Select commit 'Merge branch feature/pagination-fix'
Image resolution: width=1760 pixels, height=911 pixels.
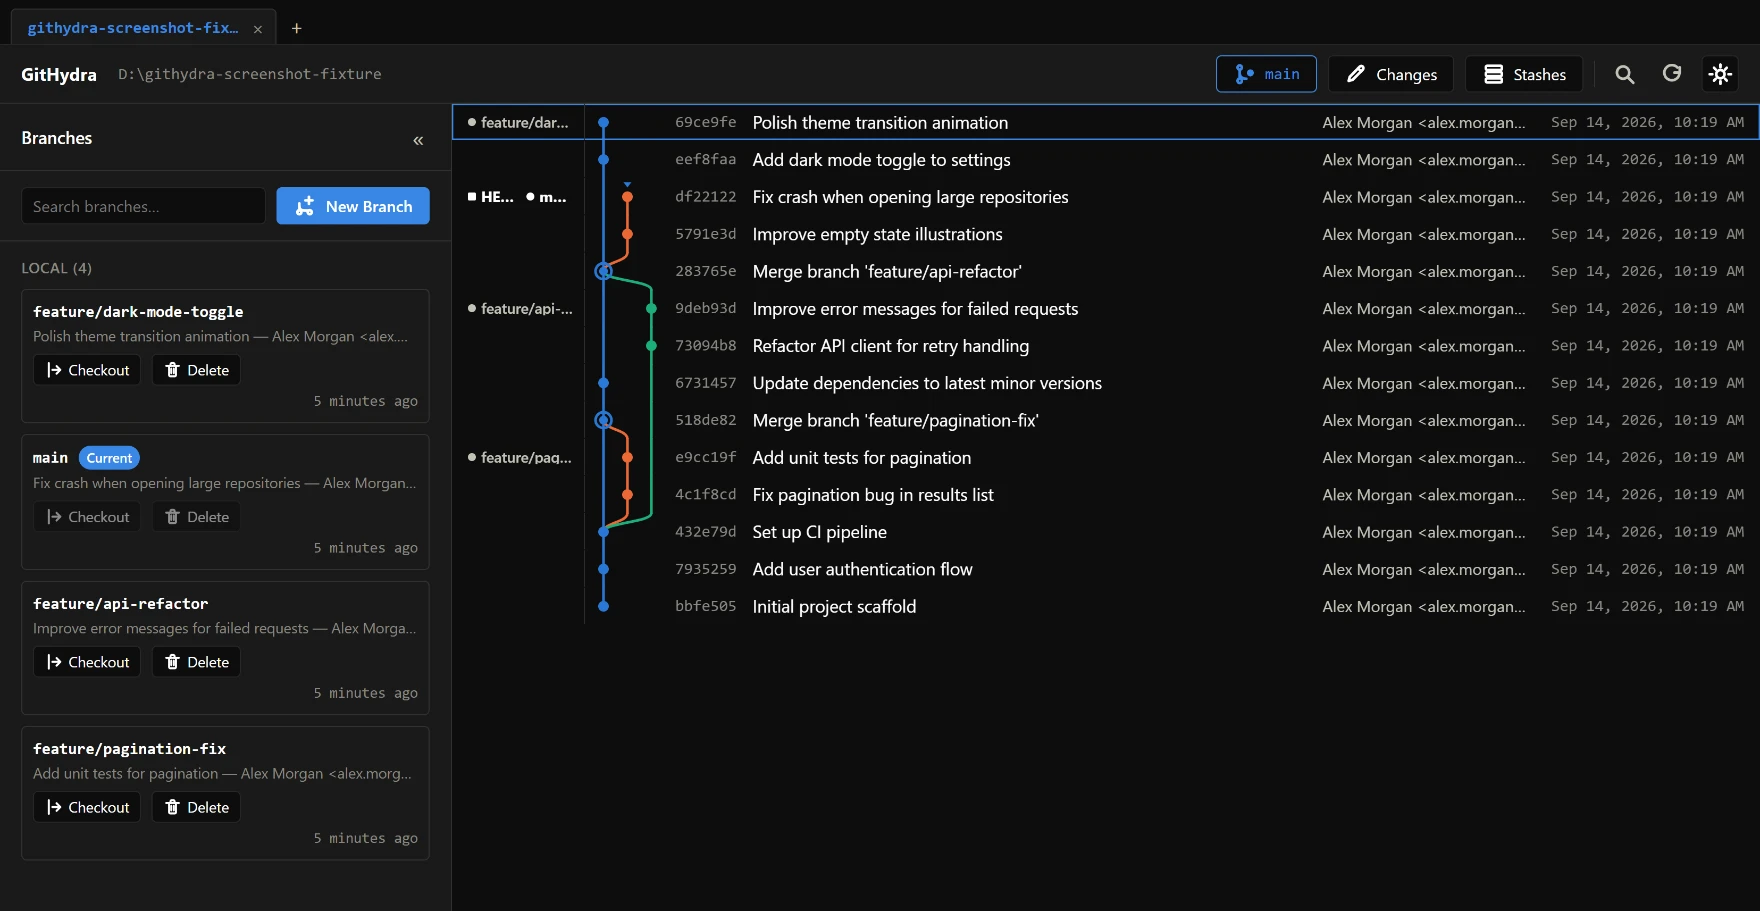pos(1105,420)
